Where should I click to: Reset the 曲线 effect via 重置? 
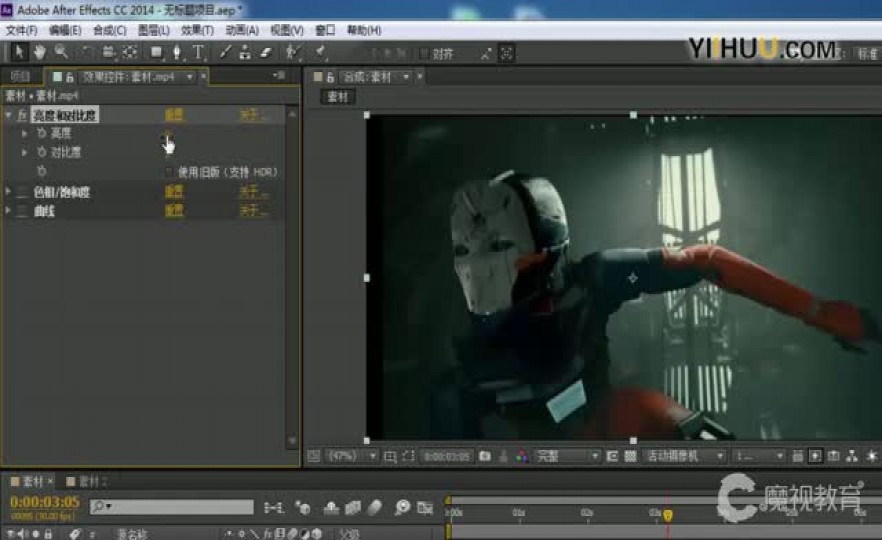pyautogui.click(x=174, y=212)
